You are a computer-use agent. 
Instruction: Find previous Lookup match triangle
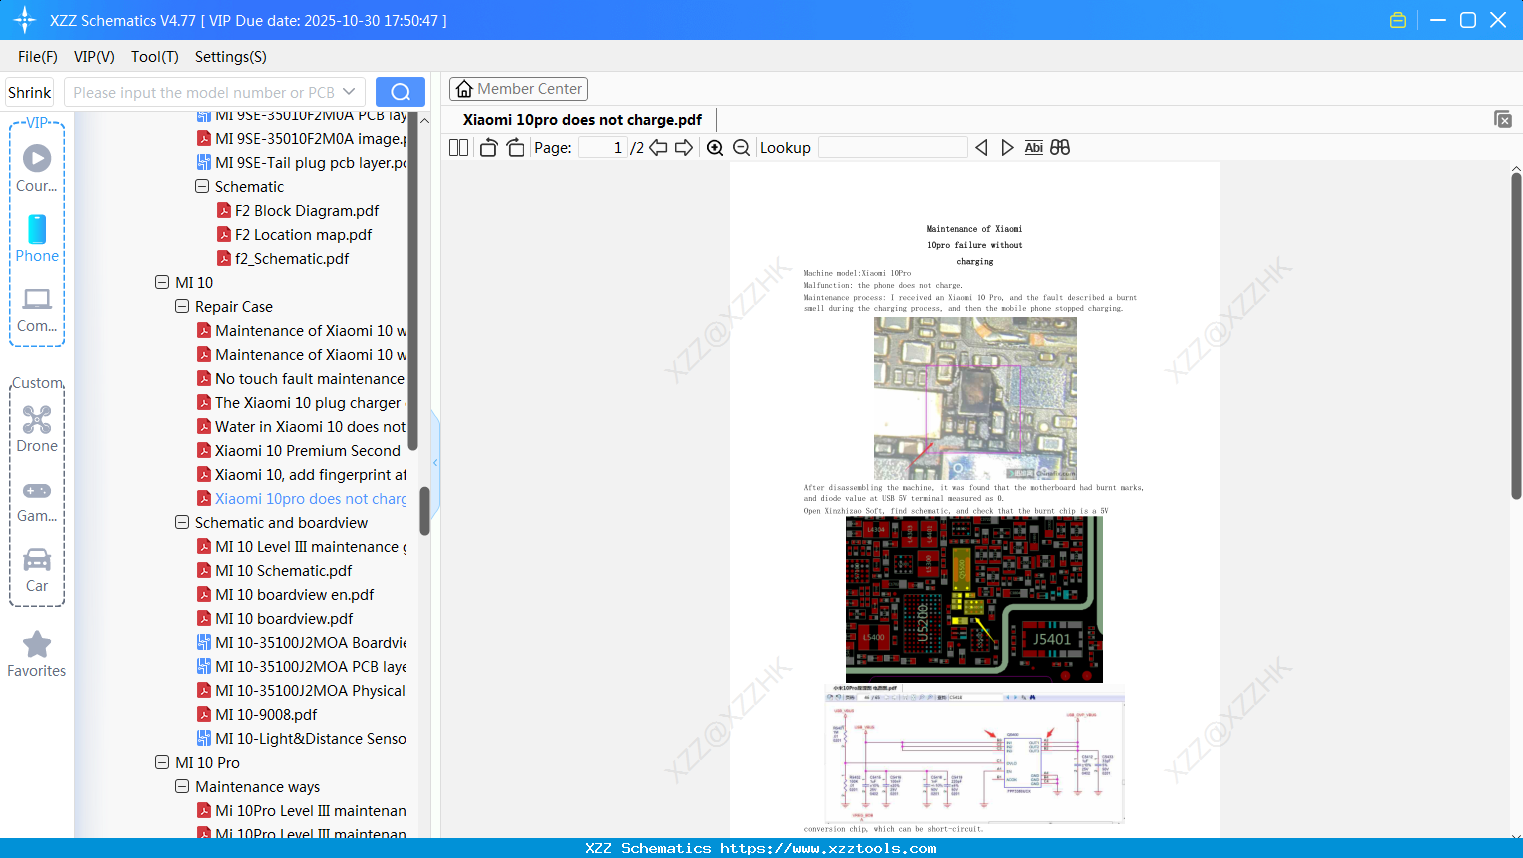click(x=981, y=148)
